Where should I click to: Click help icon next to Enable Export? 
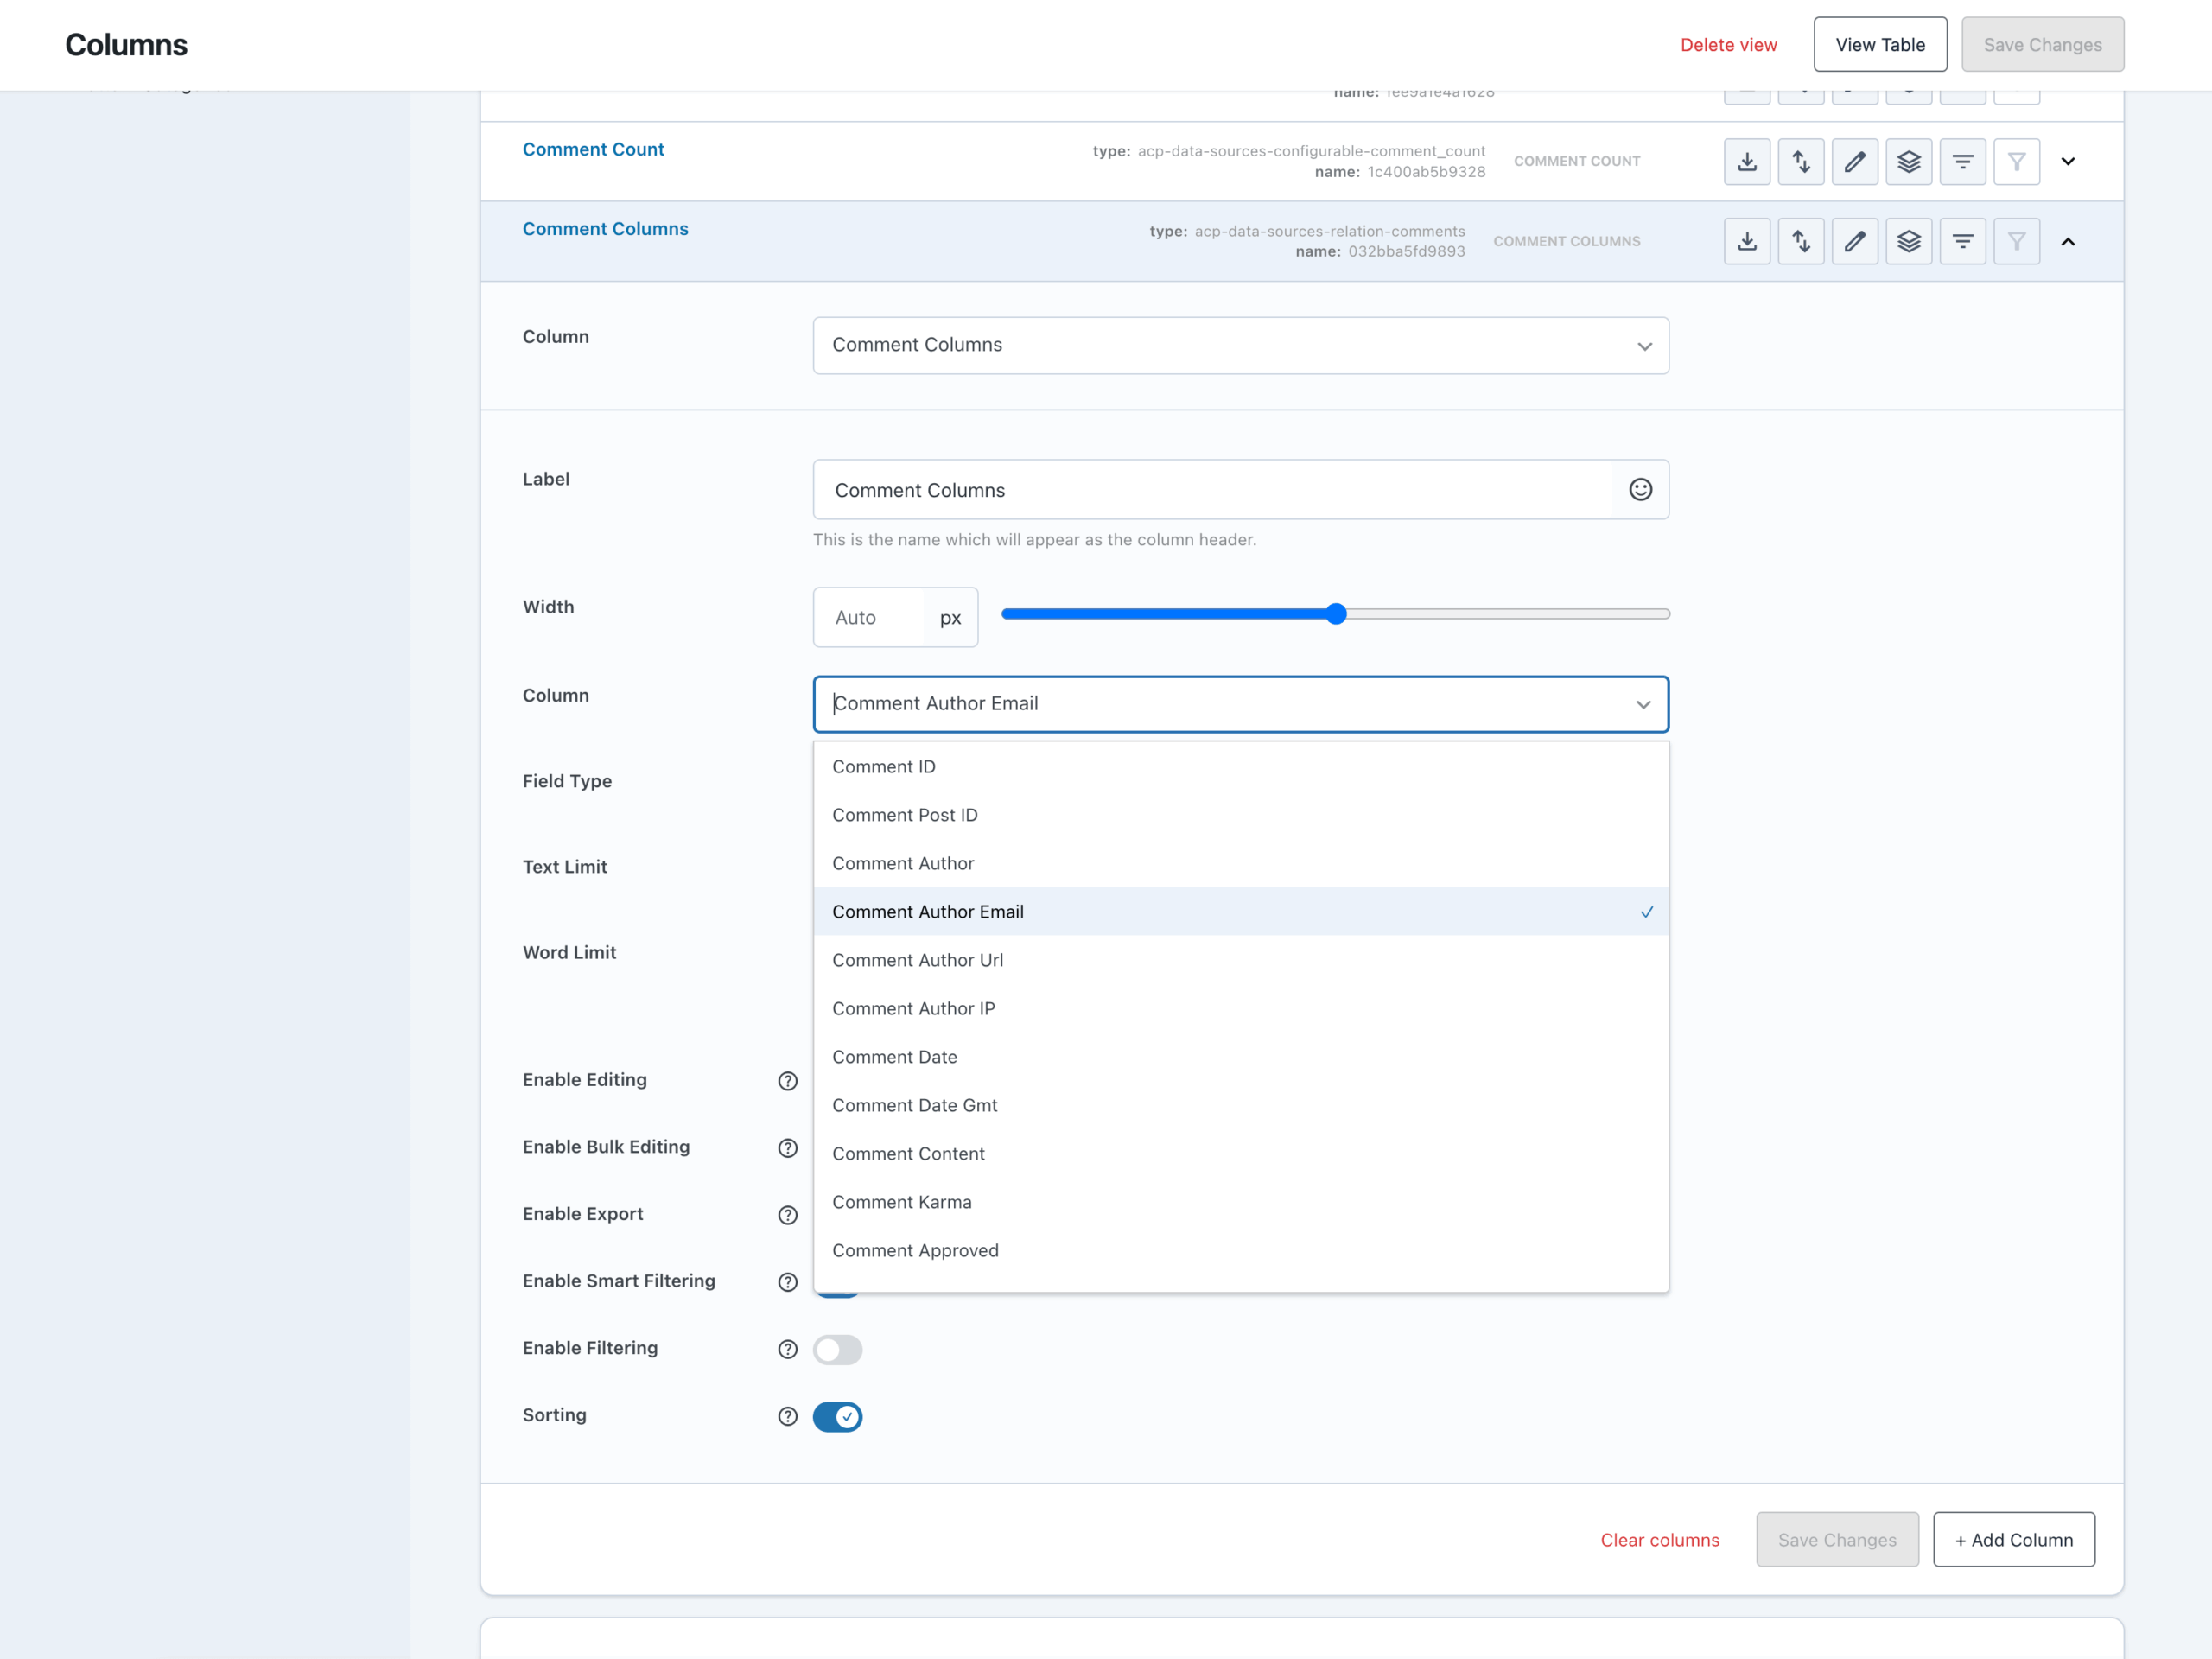tap(788, 1214)
